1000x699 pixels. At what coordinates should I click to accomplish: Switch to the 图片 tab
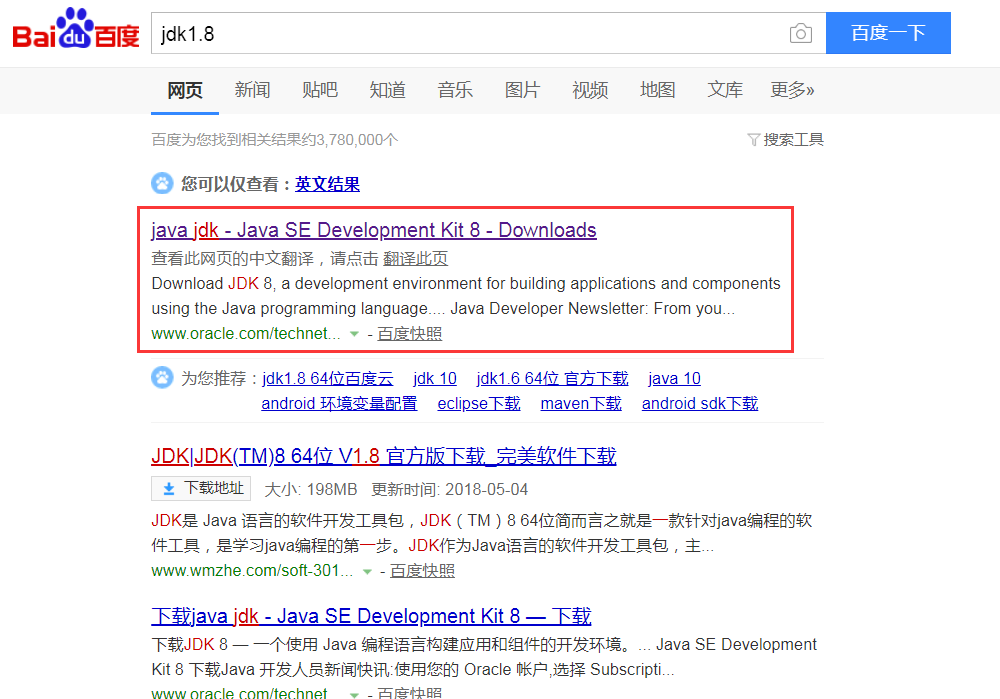(523, 90)
